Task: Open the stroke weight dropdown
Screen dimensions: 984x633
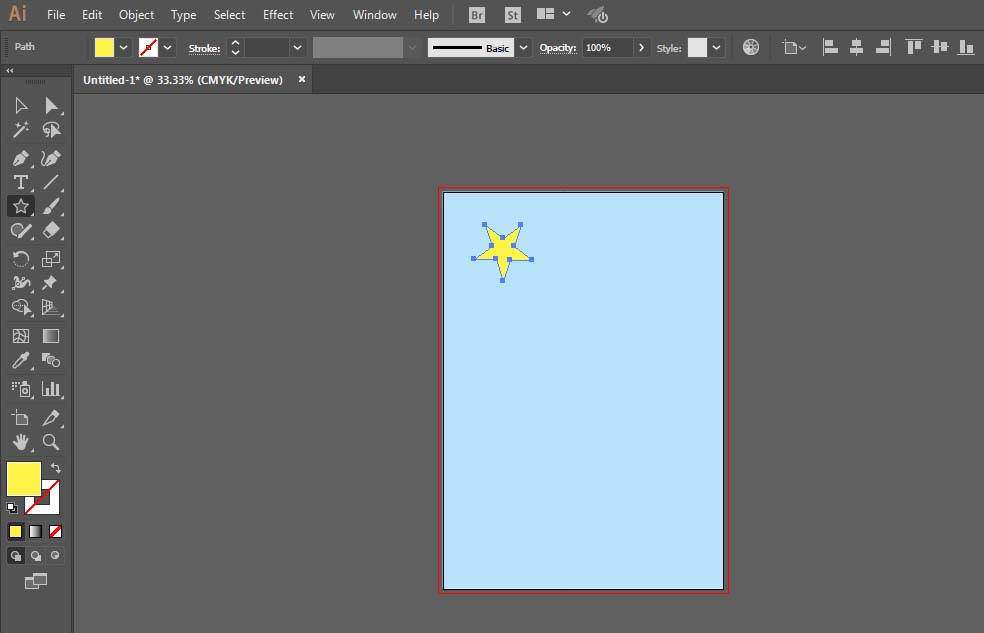Action: point(297,47)
